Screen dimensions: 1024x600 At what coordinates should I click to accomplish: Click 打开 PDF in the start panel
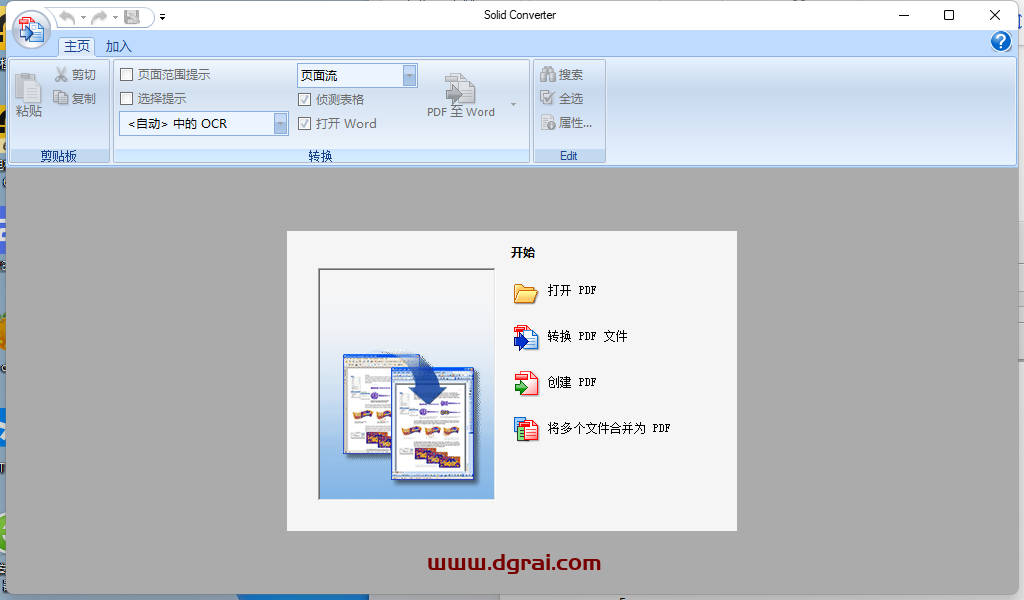click(x=555, y=292)
